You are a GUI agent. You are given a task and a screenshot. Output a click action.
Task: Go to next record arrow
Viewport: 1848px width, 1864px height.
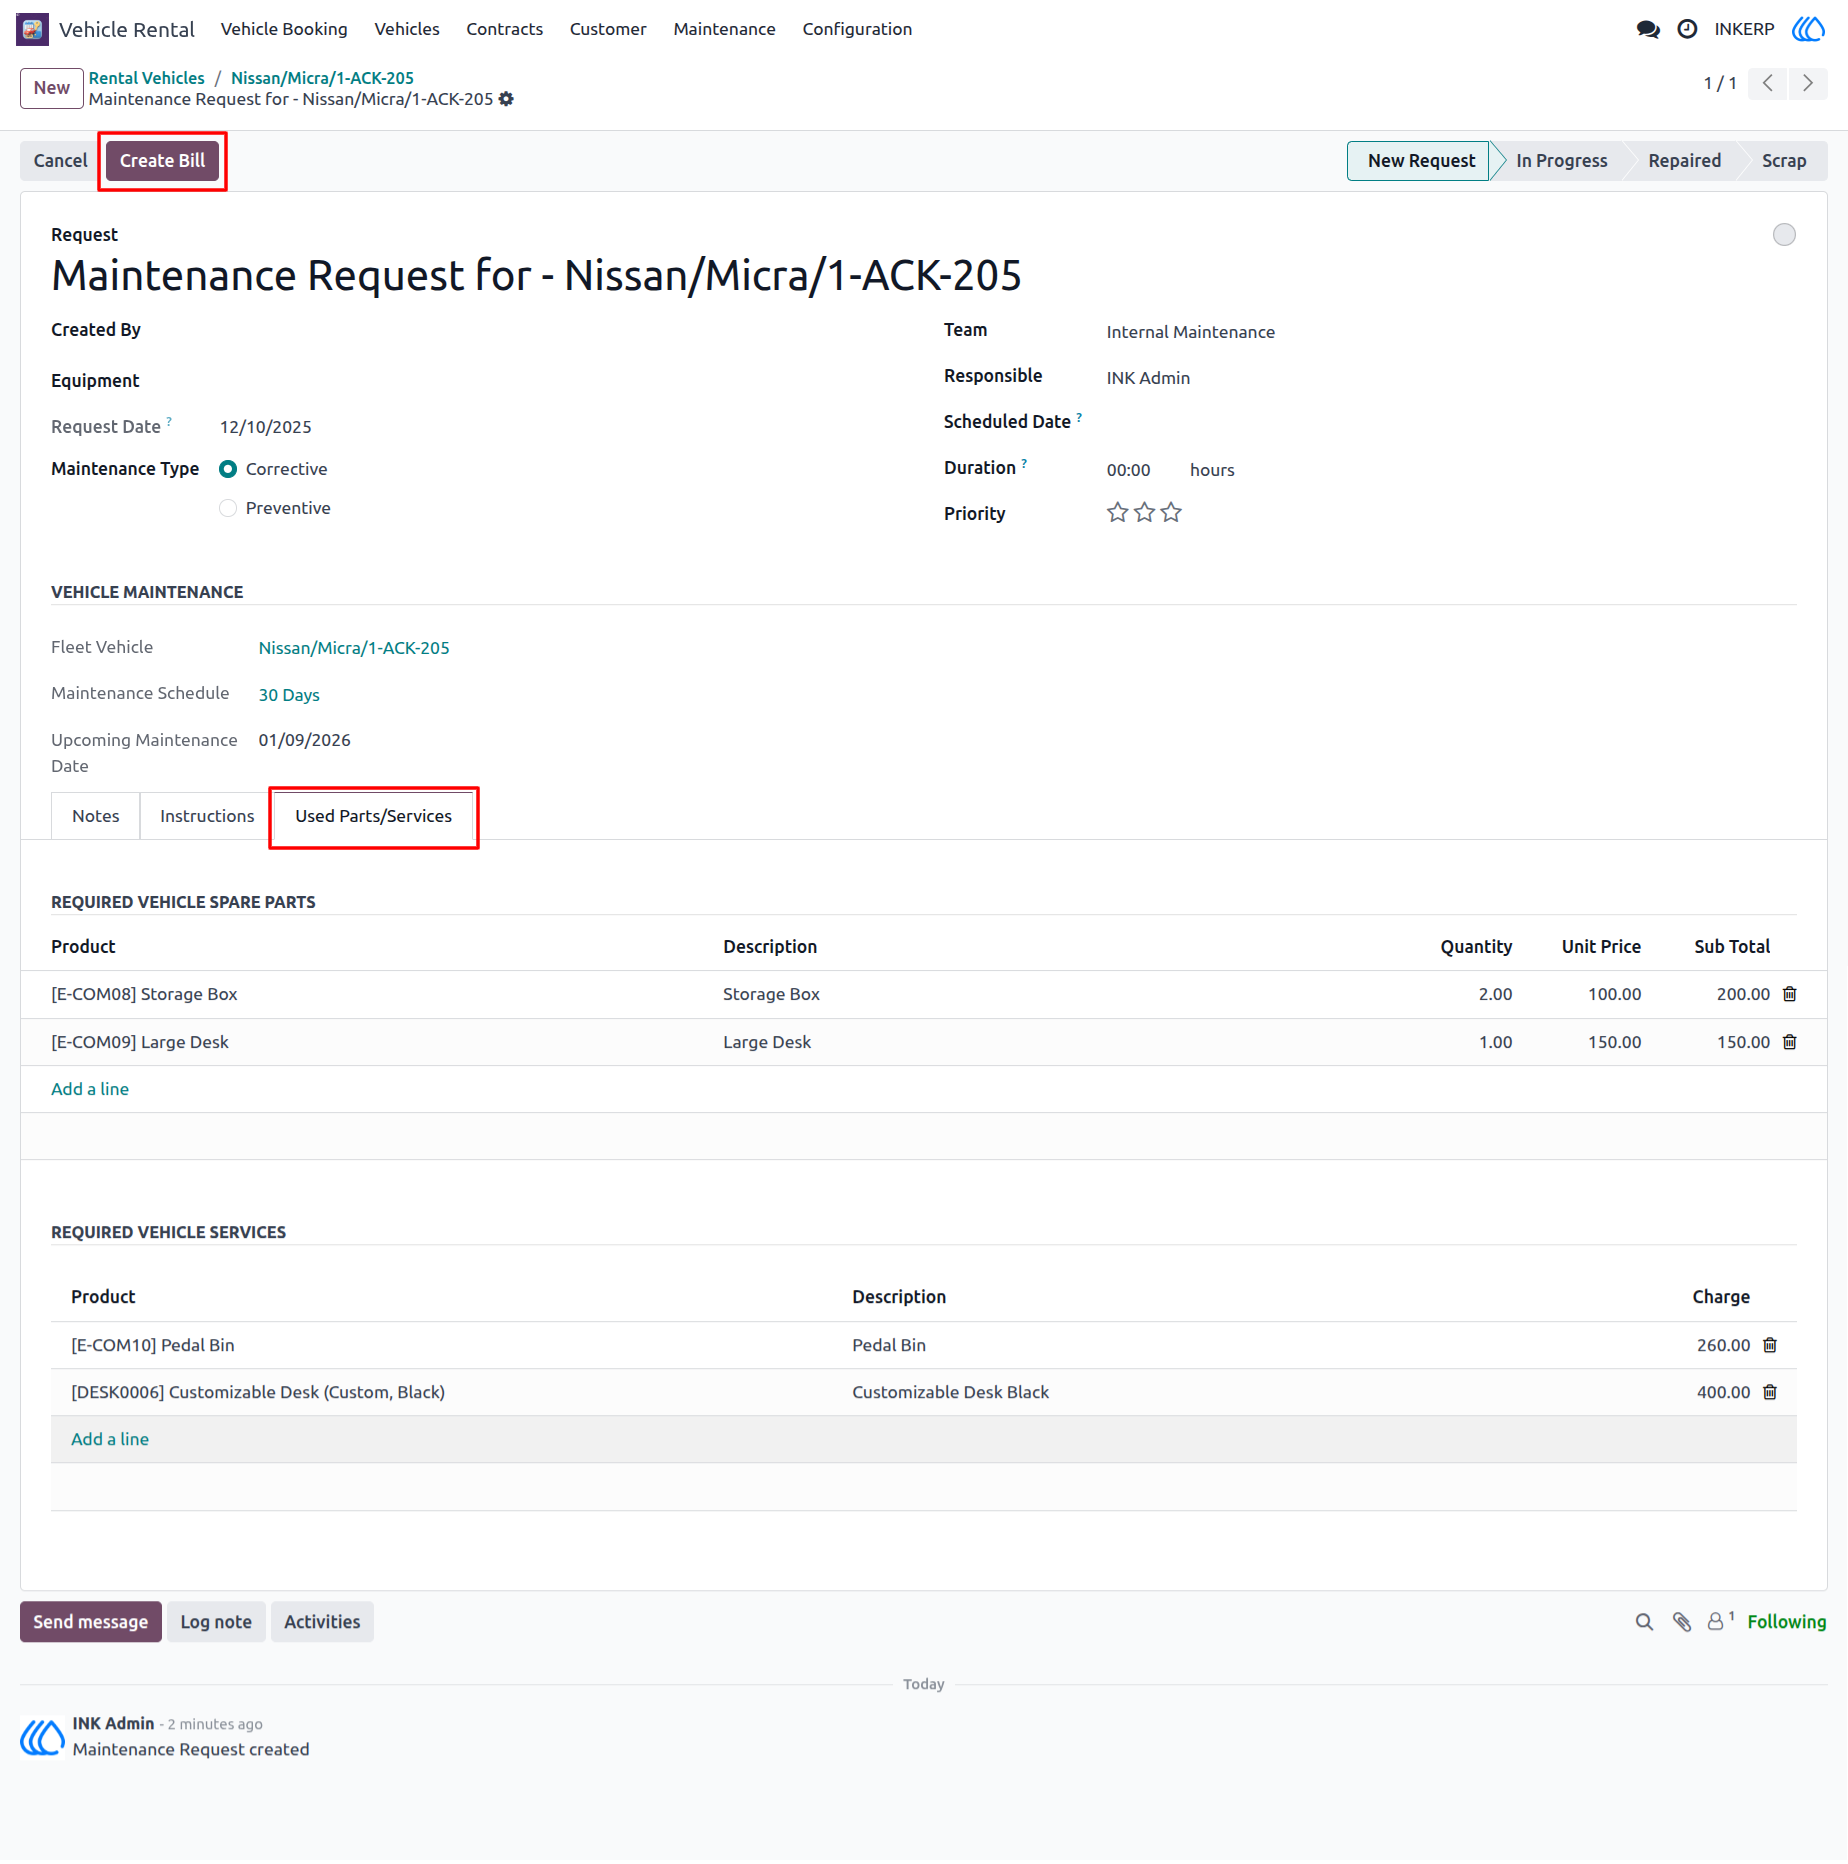pyautogui.click(x=1808, y=83)
